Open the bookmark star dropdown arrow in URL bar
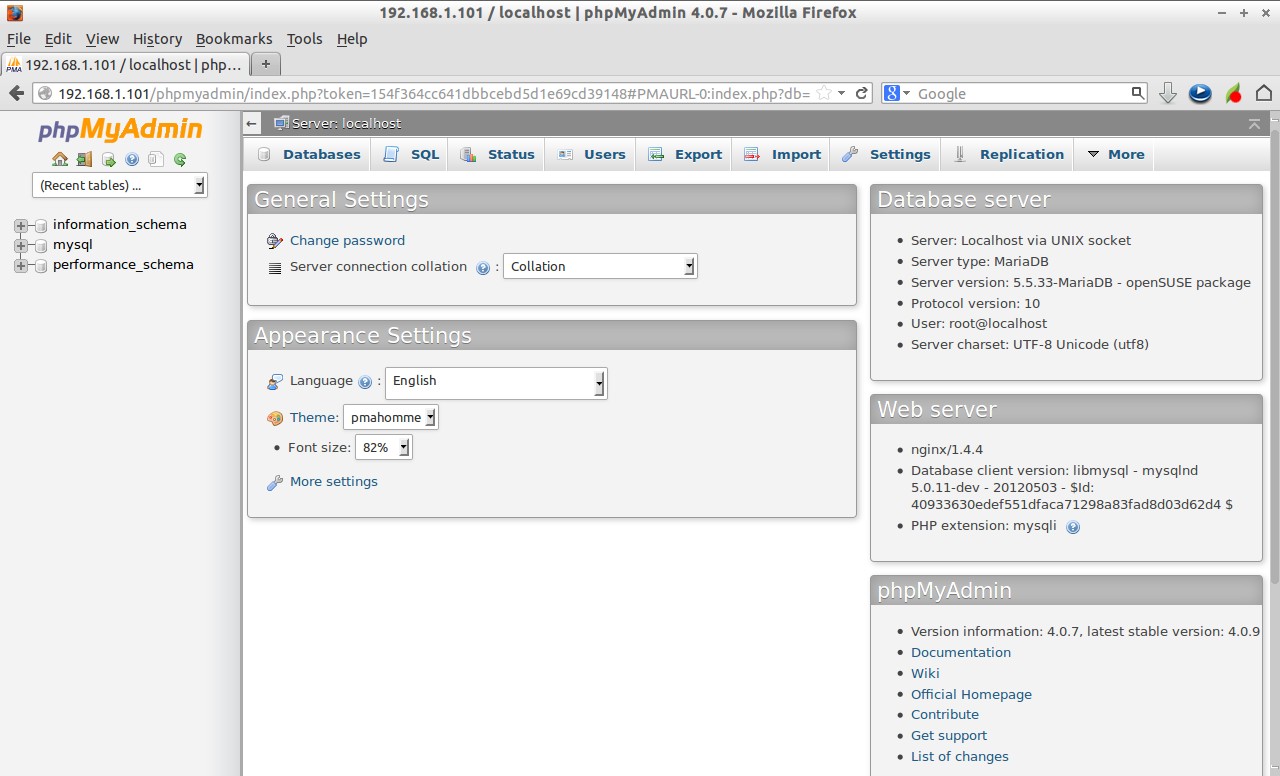Viewport: 1280px width, 776px height. (842, 93)
